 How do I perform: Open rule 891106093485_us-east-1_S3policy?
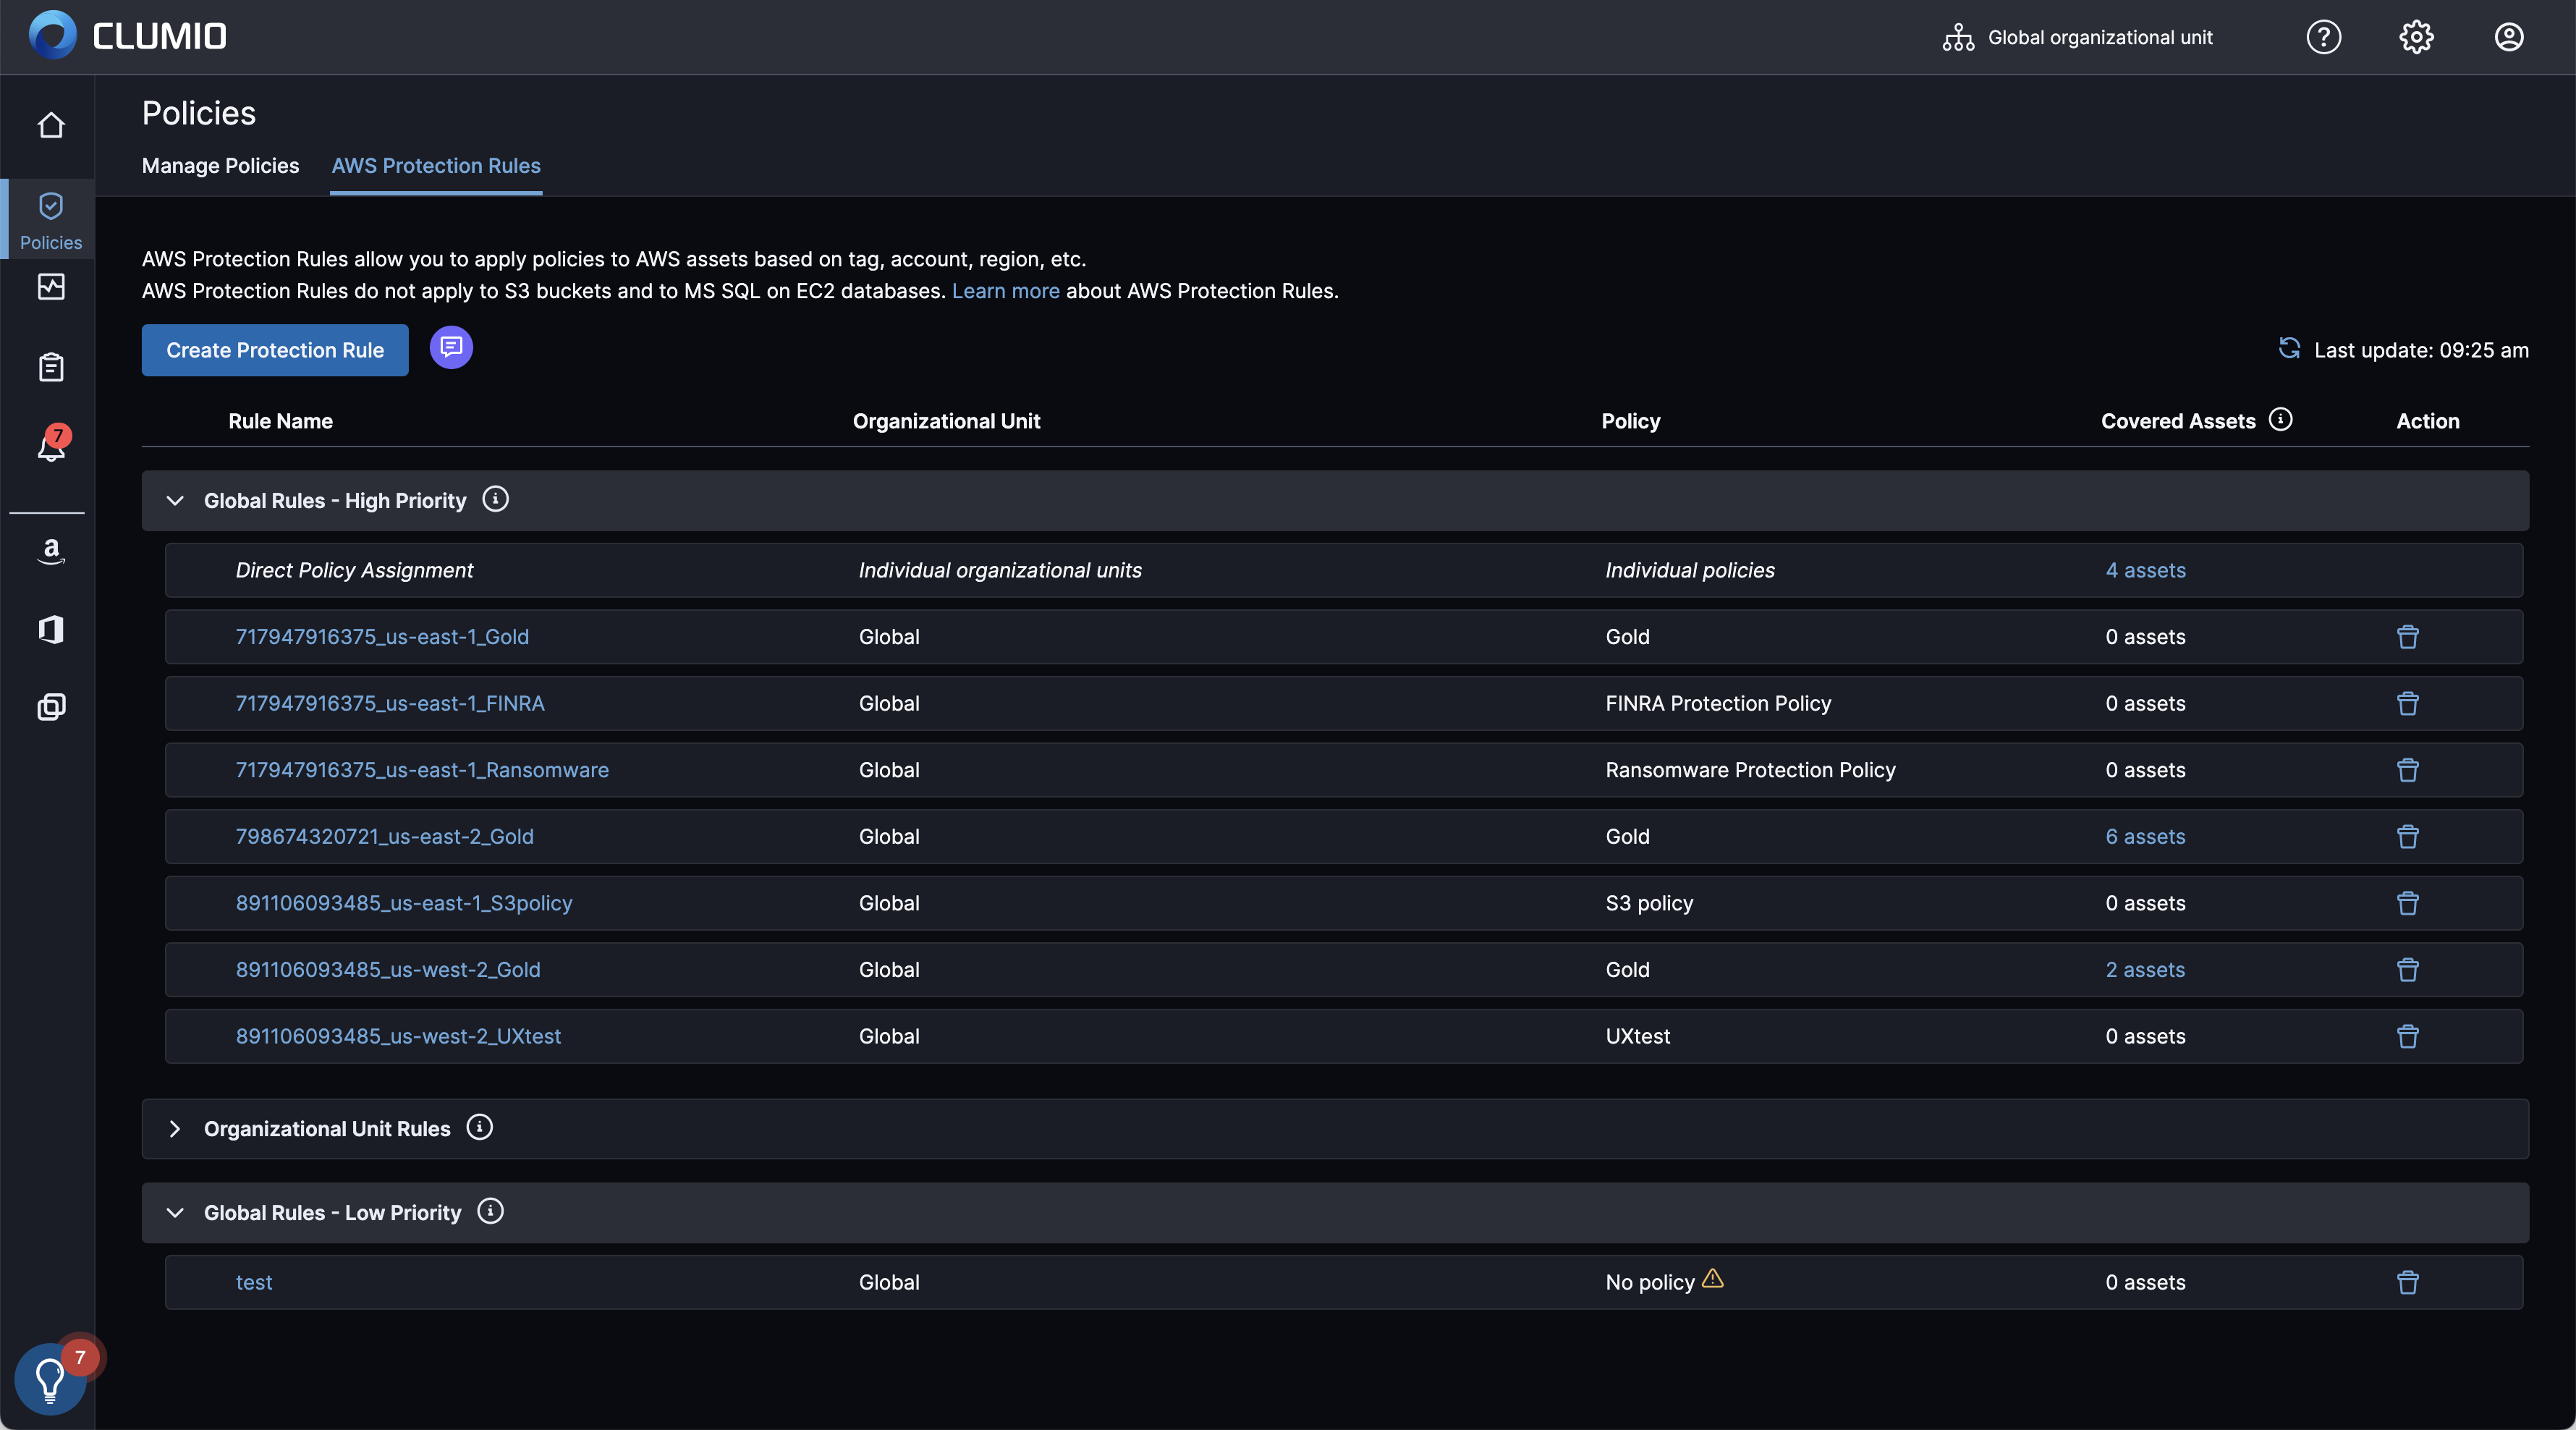pos(404,904)
